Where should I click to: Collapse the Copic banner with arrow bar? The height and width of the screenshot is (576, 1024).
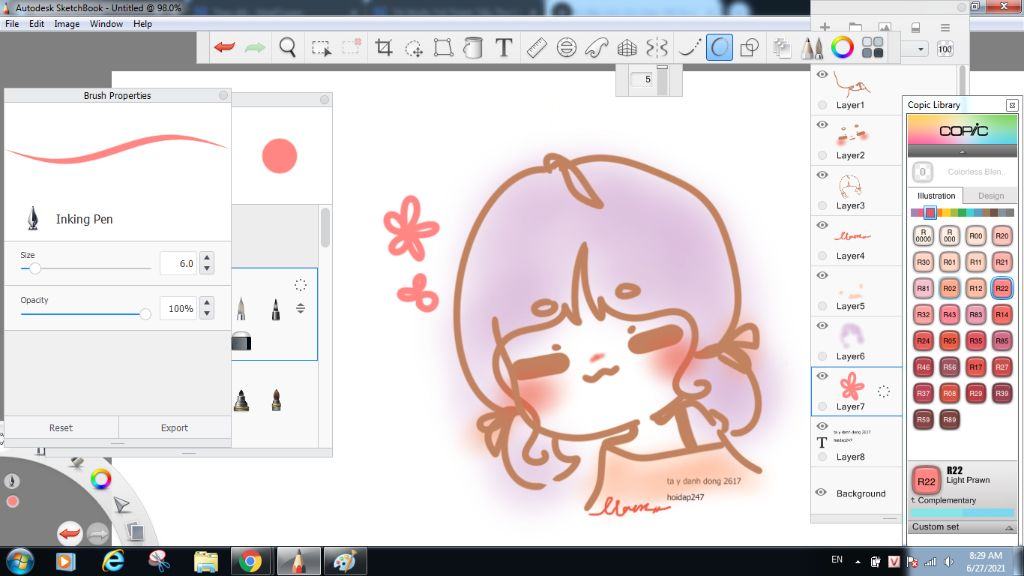[x=962, y=152]
